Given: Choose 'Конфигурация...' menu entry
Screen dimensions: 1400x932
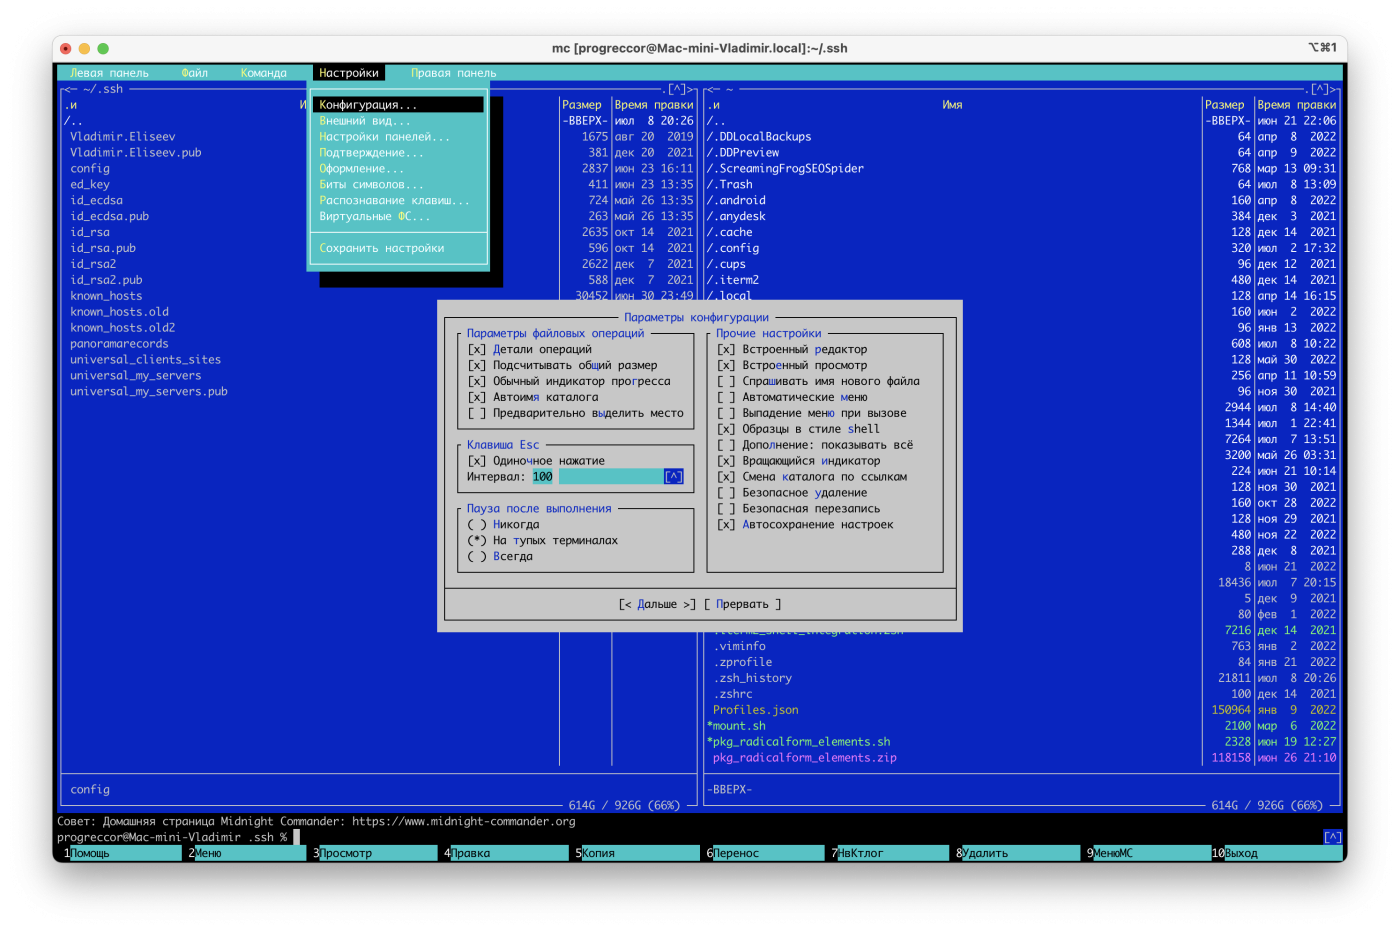Looking at the screenshot, I should (398, 105).
